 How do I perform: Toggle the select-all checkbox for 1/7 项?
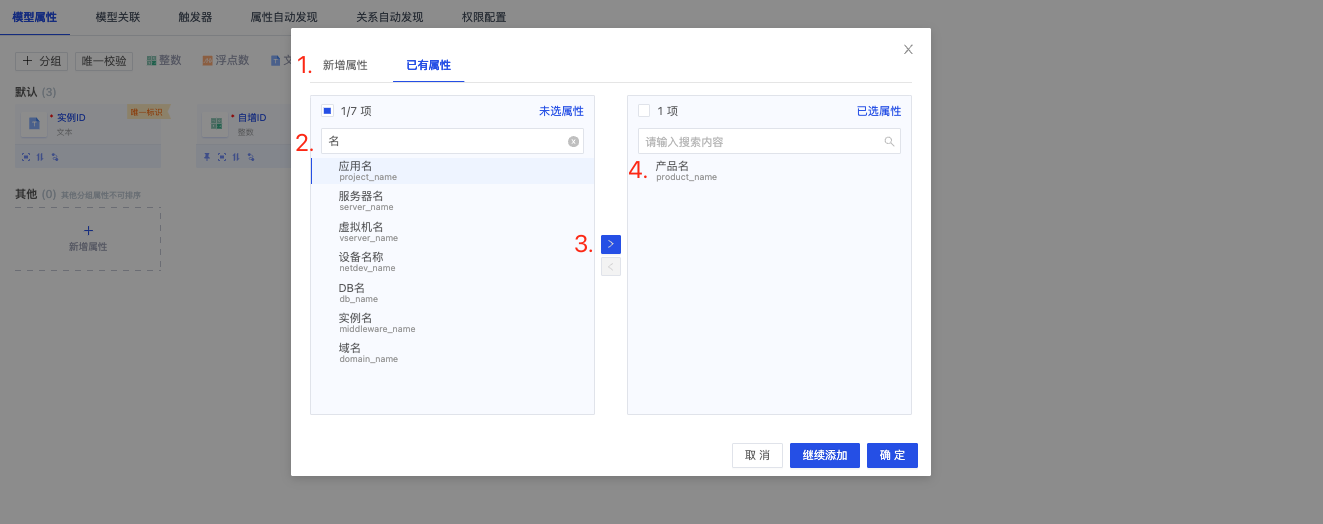pyautogui.click(x=327, y=111)
